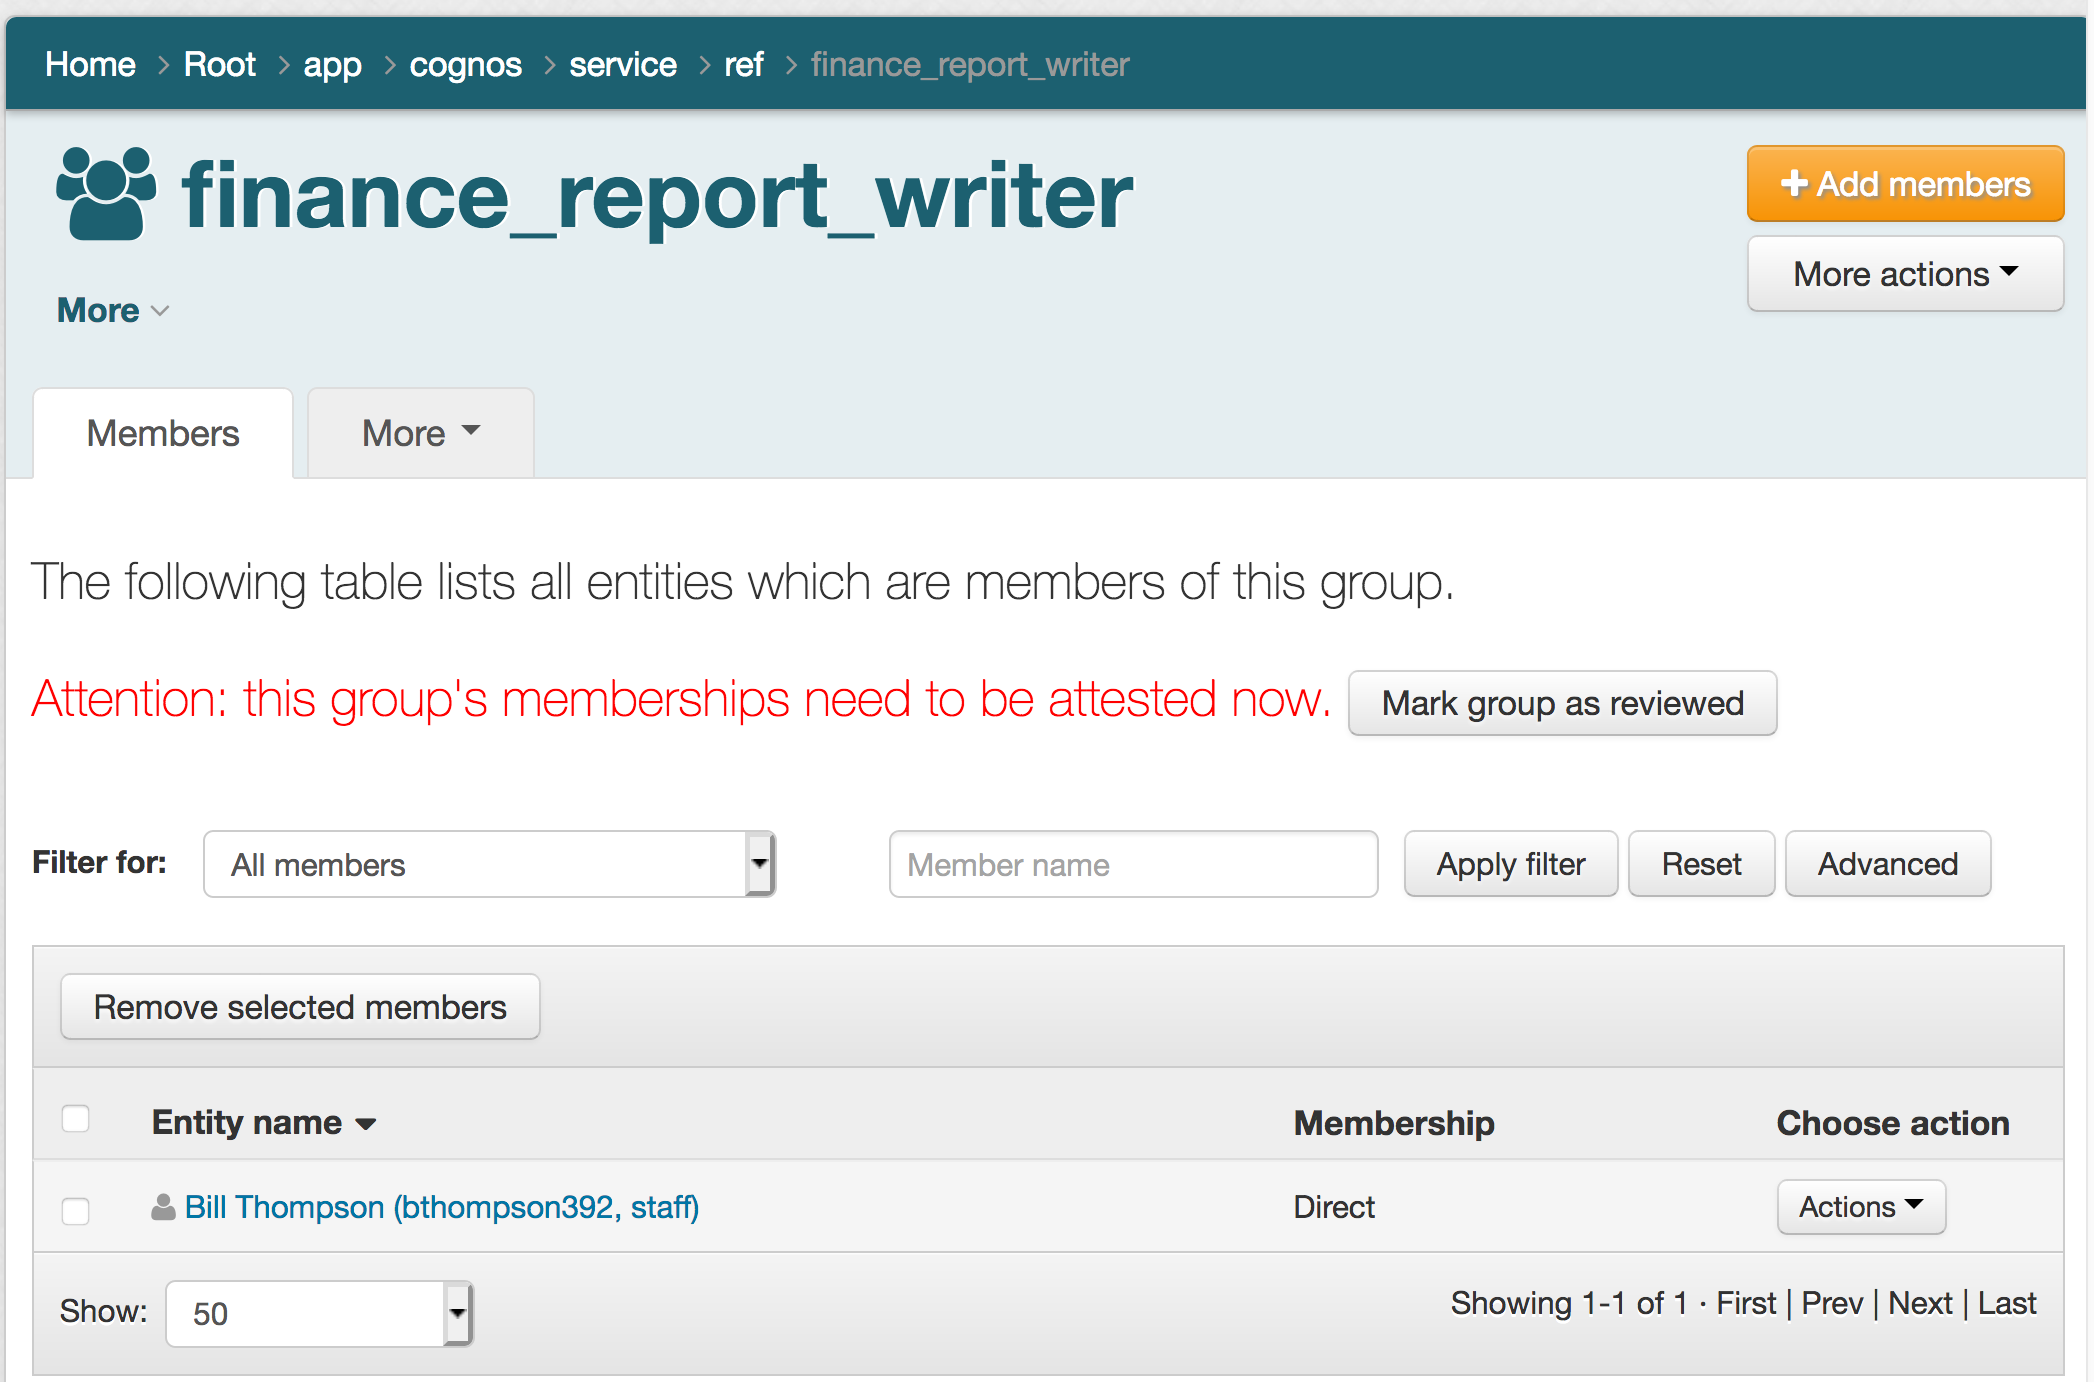The image size is (2094, 1382).
Task: Go to cognos in the breadcrumb
Action: pos(465,65)
